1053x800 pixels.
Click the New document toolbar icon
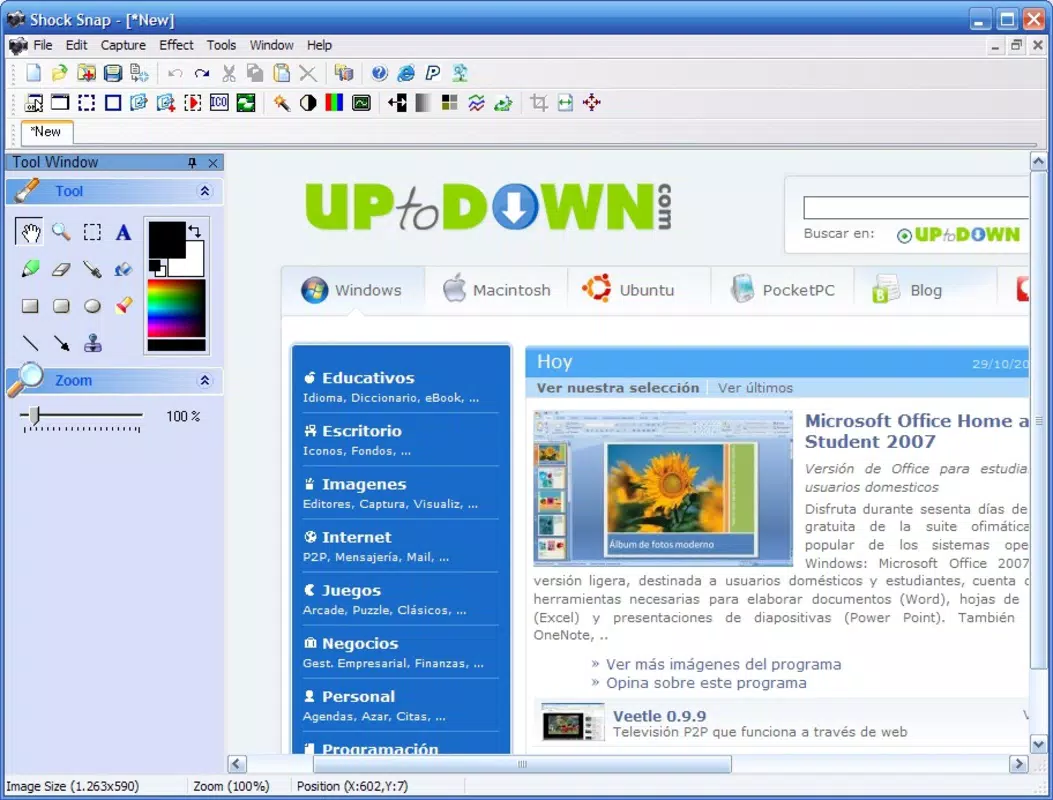[33, 73]
